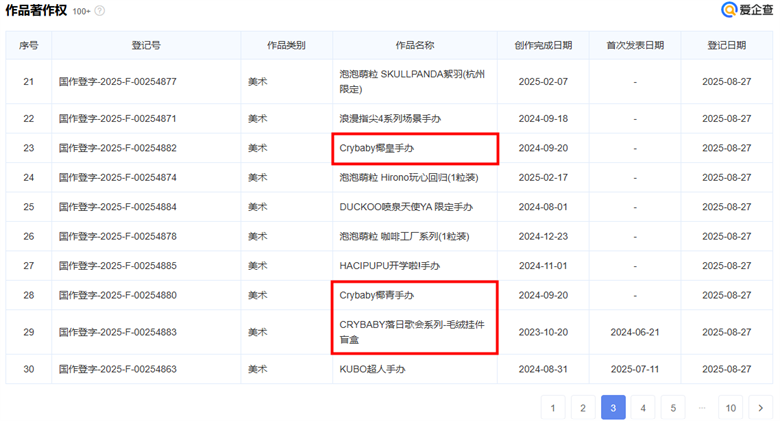Click creation date 2024-12-23
Viewport: 780px width, 421px height.
pos(543,236)
